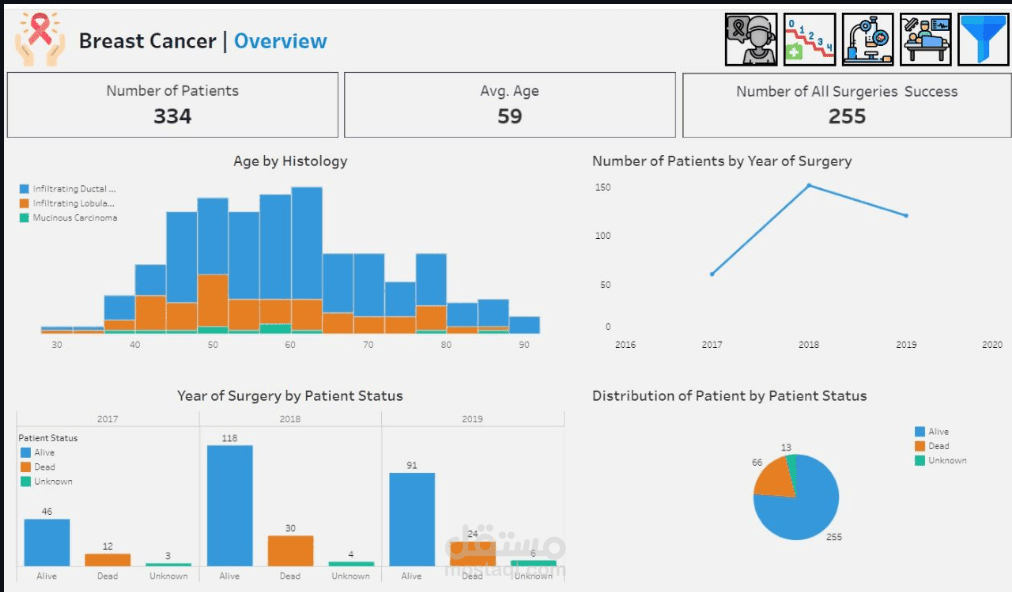Viewport: 1012px width, 592px height.
Task: Select the 2017 header in surgery chart
Action: [107, 418]
